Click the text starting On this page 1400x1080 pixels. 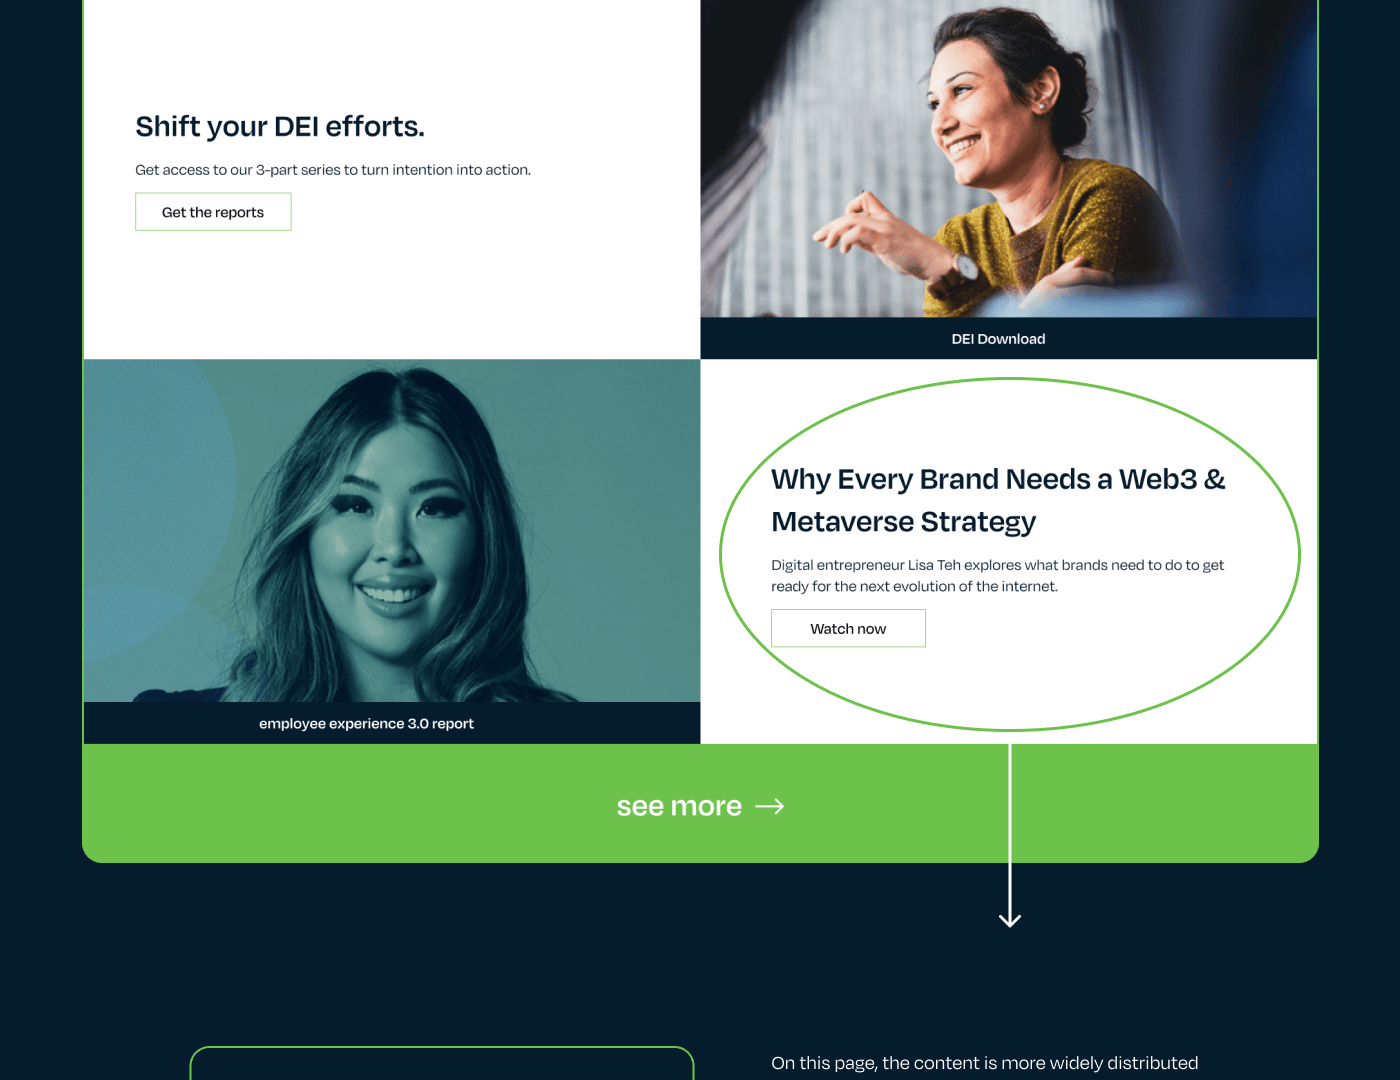[984, 1063]
